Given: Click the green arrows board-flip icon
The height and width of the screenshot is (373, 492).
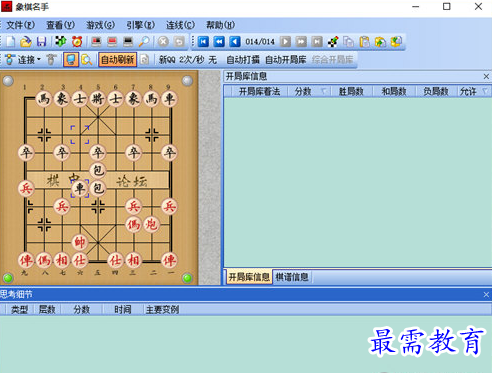Looking at the screenshot, I should click(x=61, y=42).
